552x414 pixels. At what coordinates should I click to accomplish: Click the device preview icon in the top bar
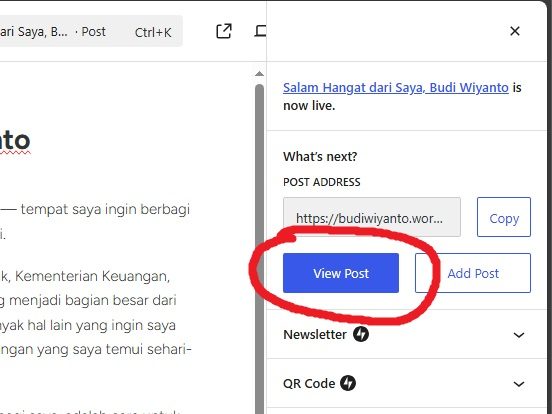point(261,31)
